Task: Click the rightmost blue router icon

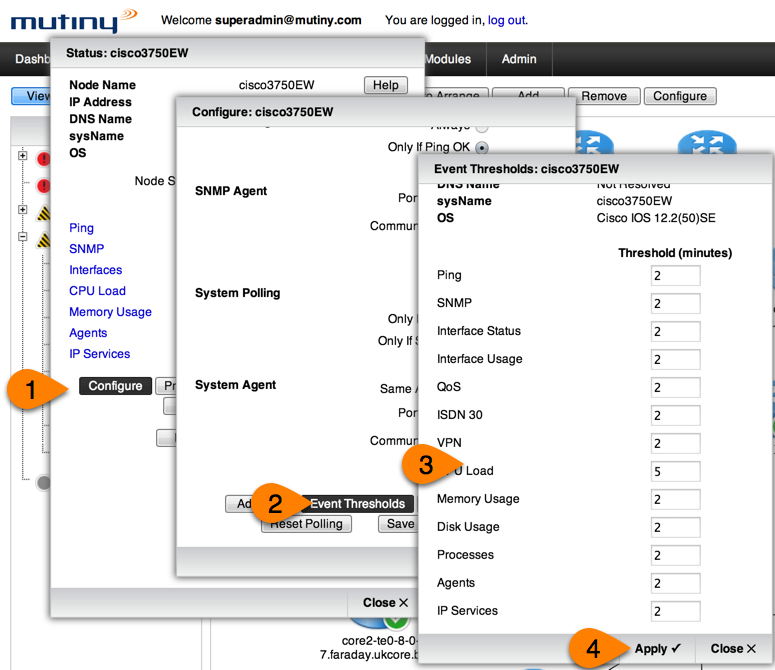Action: (706, 146)
